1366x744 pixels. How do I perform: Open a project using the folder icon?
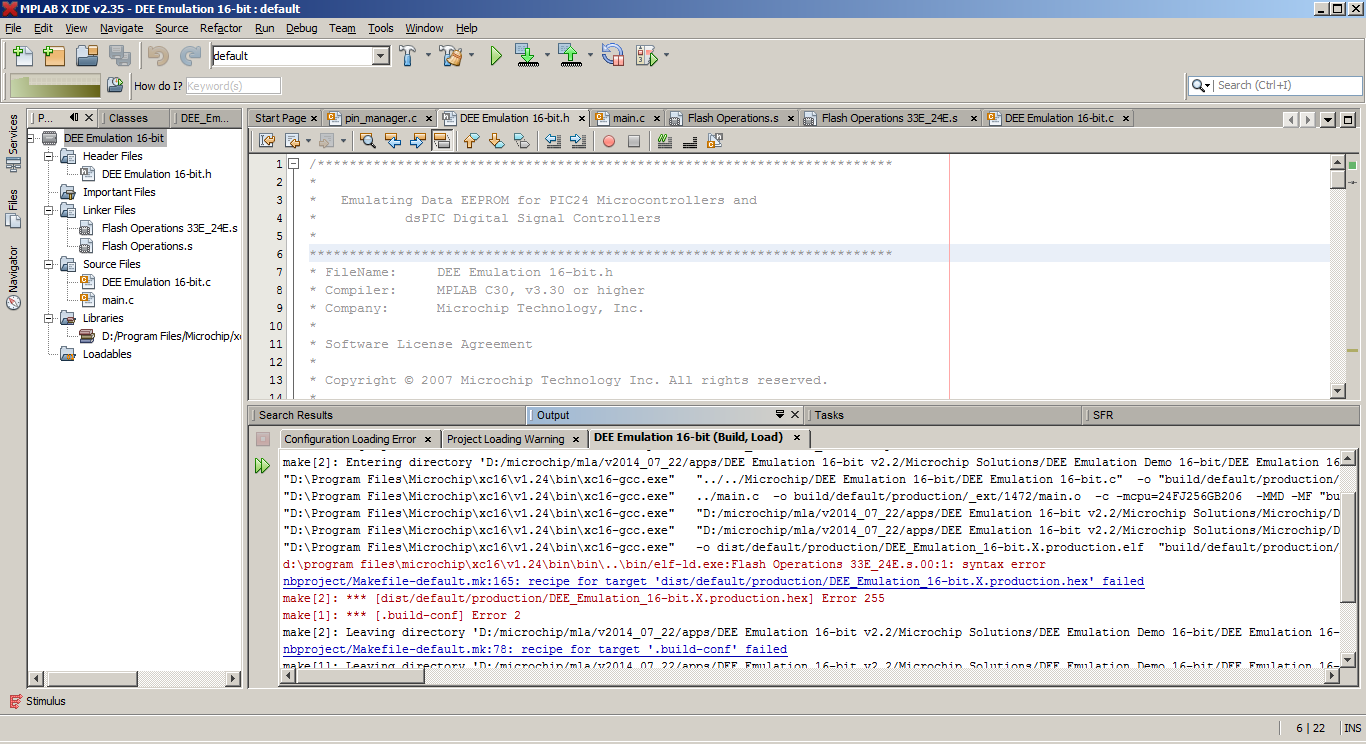(87, 56)
